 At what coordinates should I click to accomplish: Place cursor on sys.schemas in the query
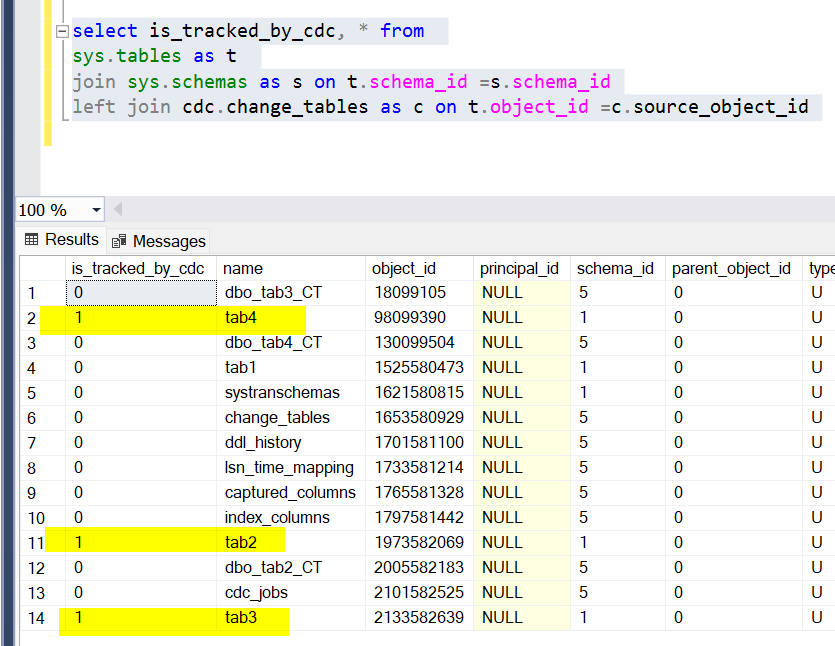187,82
